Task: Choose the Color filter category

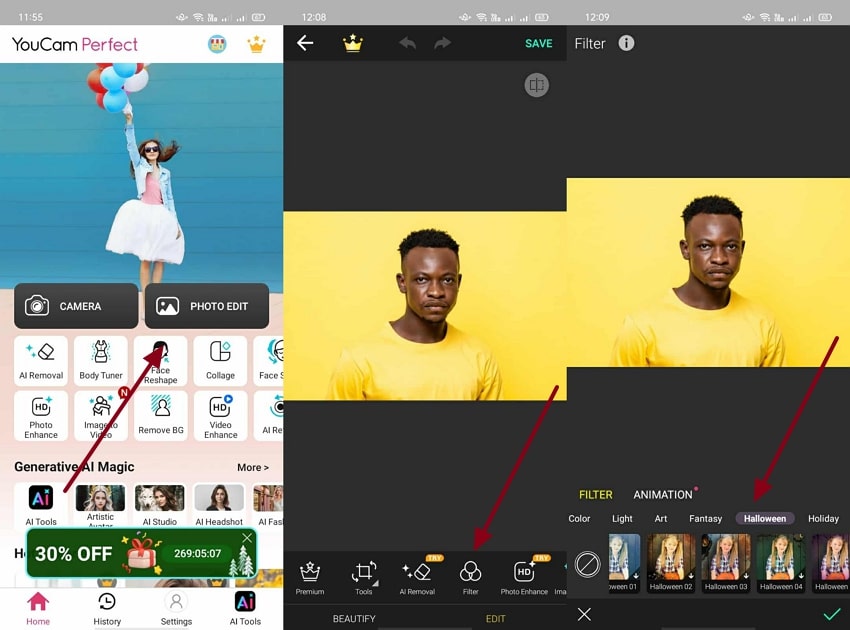Action: click(x=579, y=519)
